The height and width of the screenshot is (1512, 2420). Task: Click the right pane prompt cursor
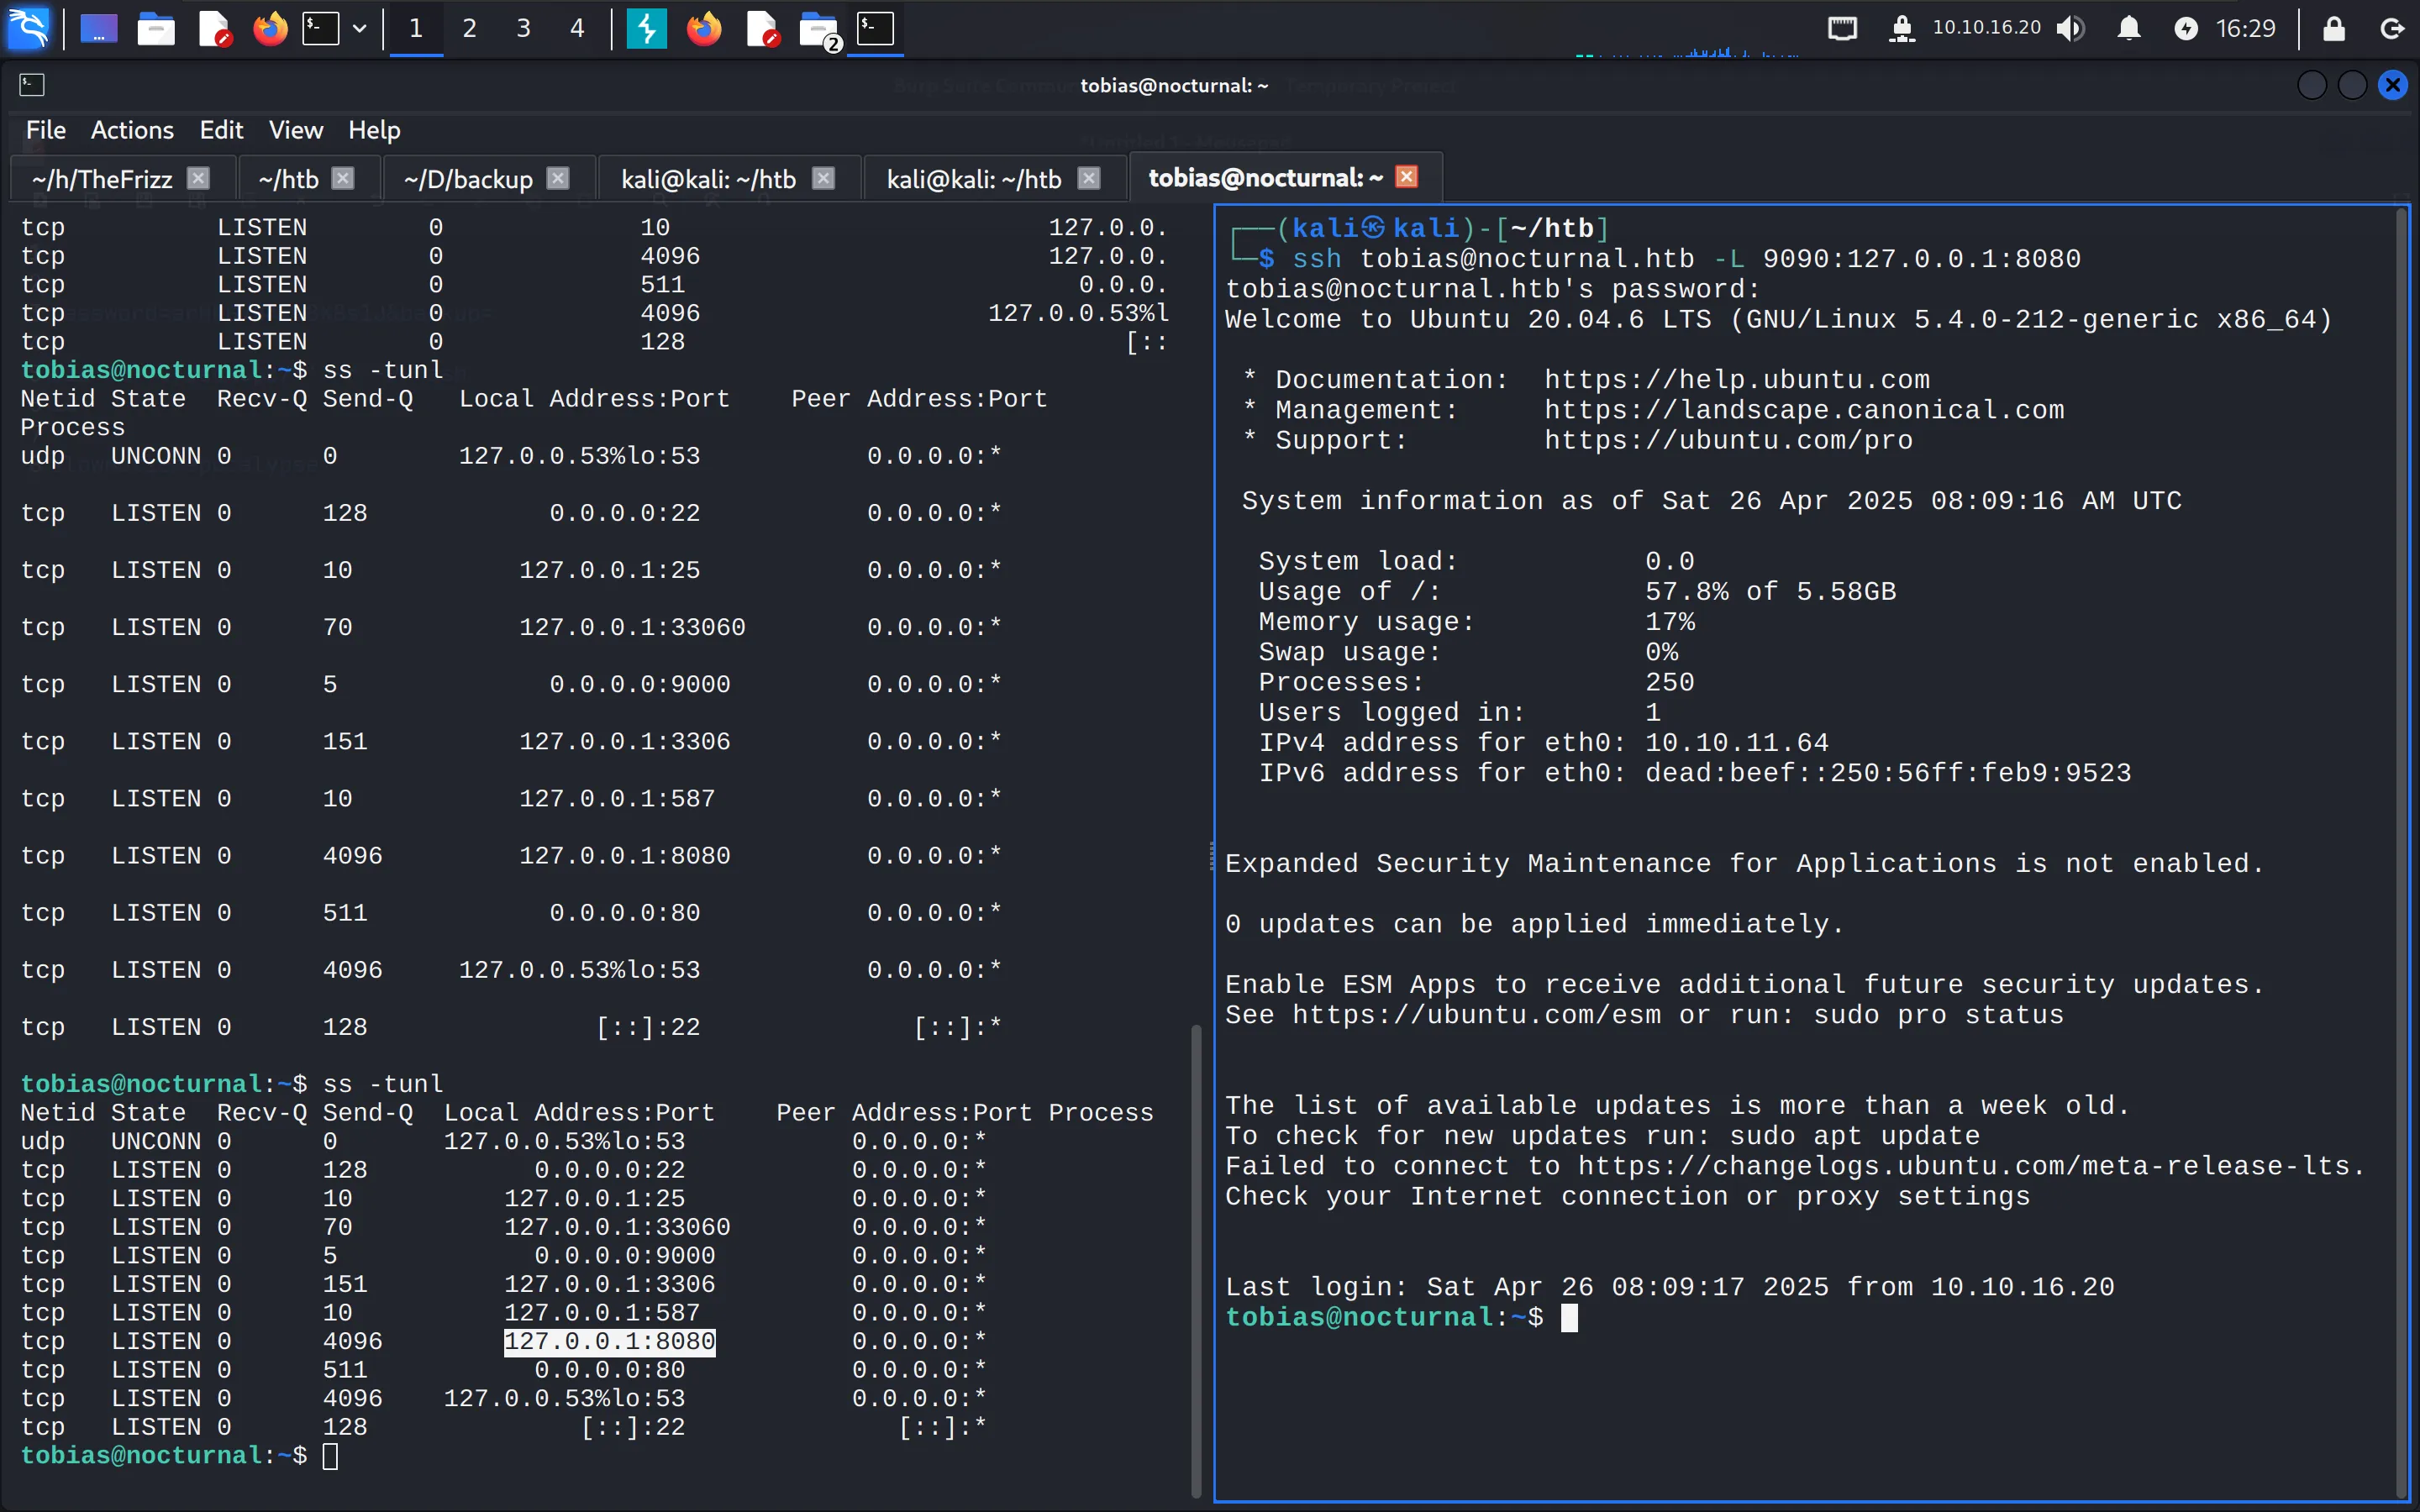tap(1569, 1318)
